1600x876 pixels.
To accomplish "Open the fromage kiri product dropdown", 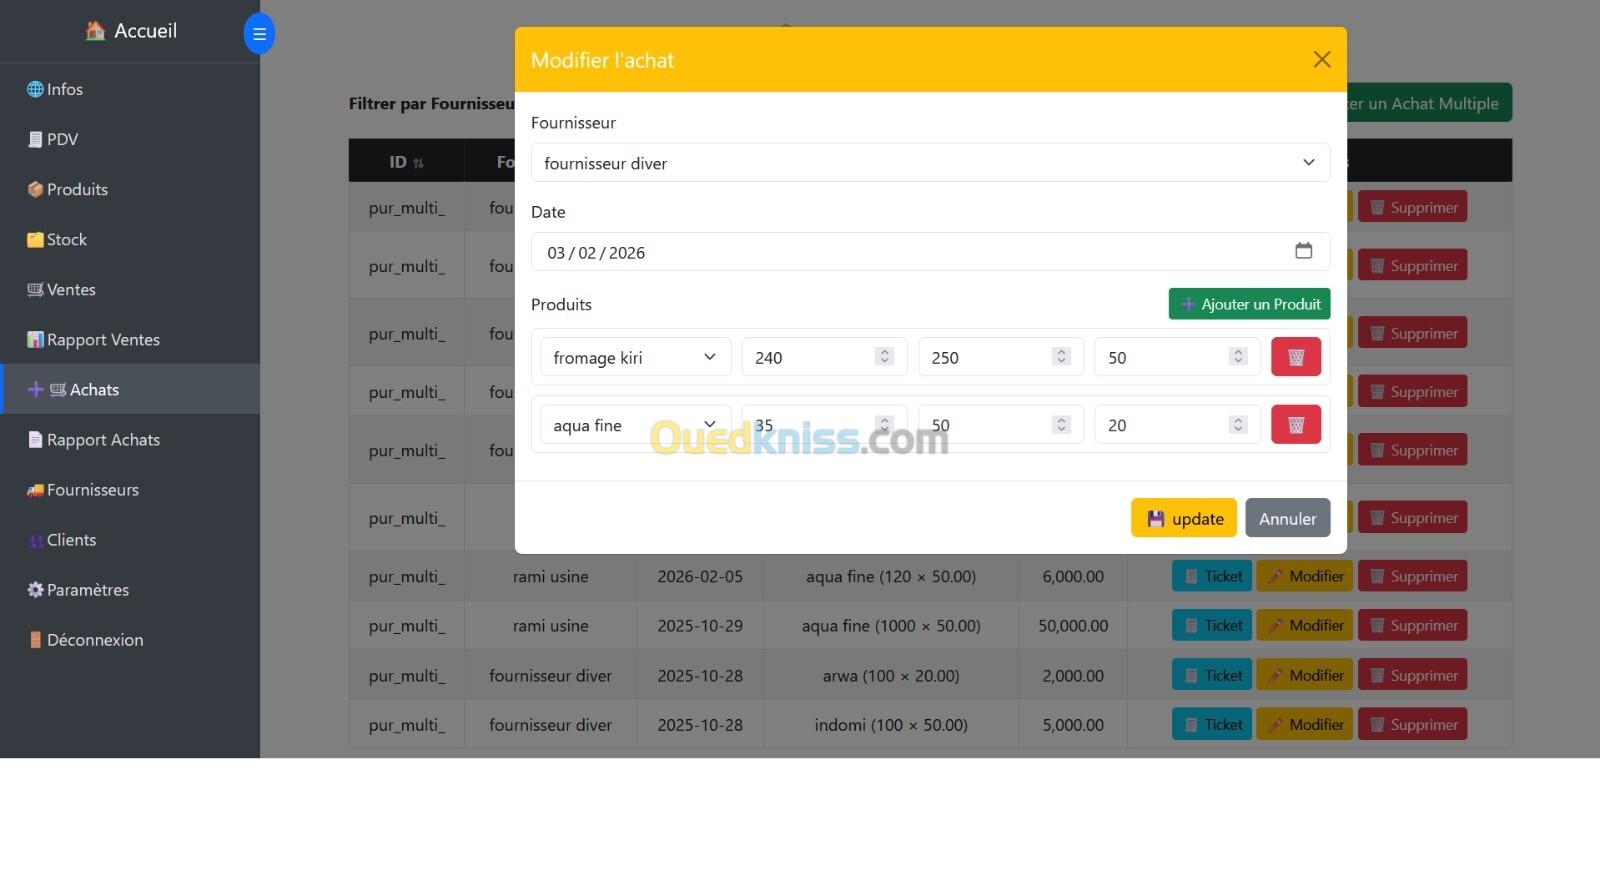I will coord(635,357).
